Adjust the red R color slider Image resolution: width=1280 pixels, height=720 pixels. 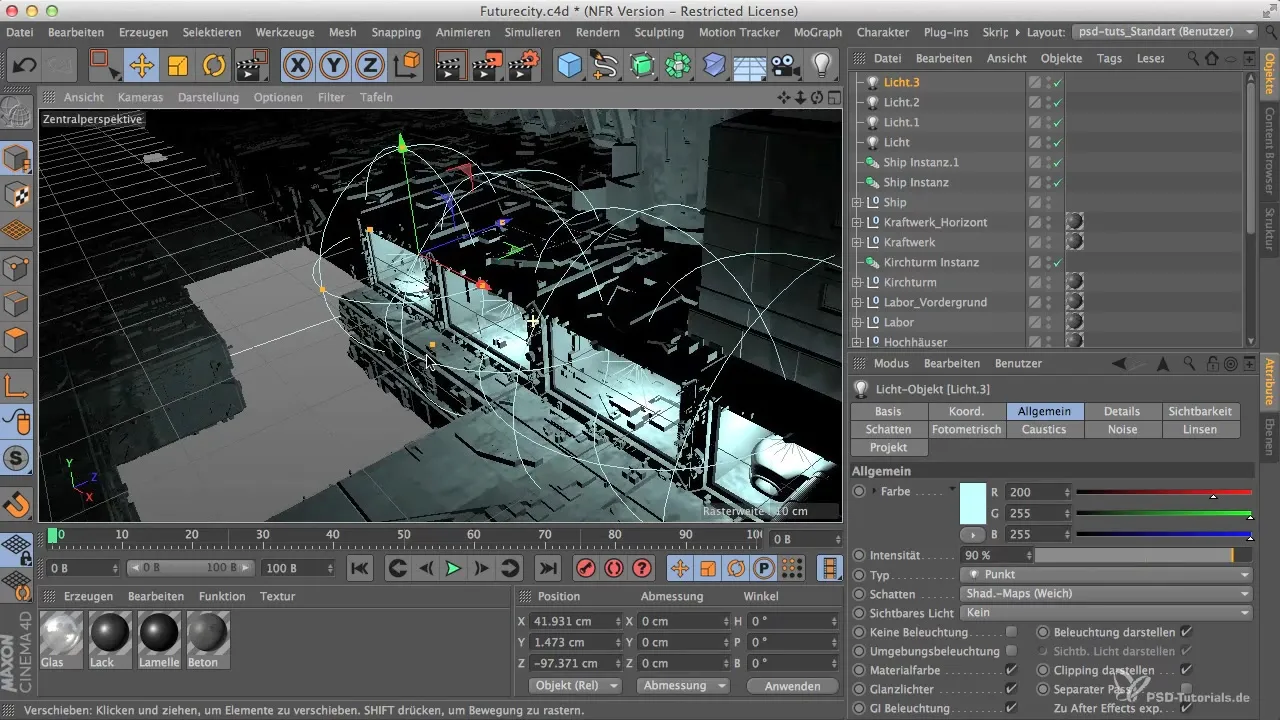1164,492
